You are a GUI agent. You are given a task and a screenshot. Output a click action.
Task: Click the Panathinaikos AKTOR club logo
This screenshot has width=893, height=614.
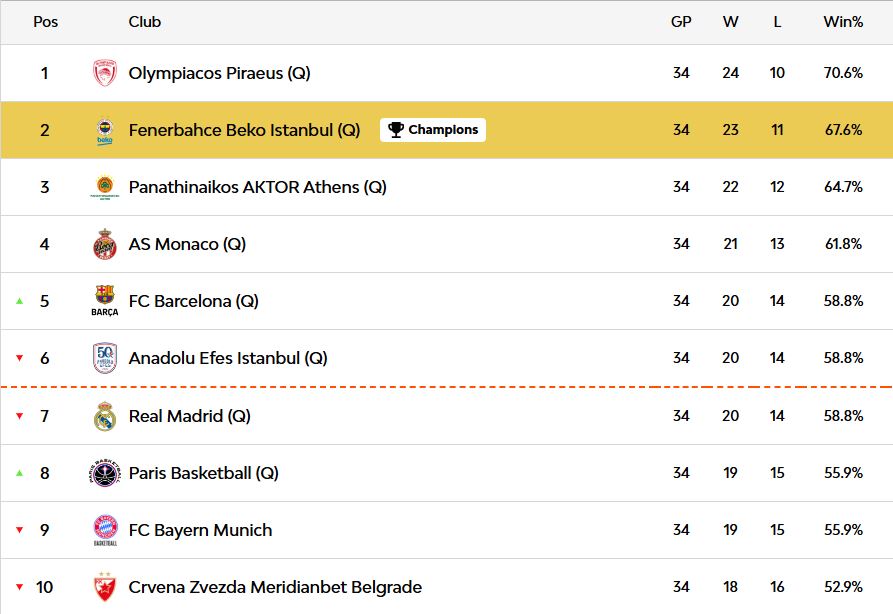[105, 188]
